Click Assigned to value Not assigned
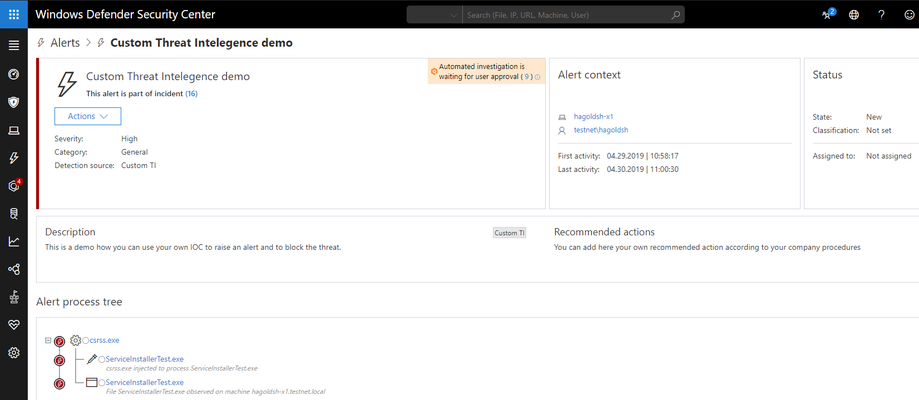The height and width of the screenshot is (400, 919). click(889, 156)
